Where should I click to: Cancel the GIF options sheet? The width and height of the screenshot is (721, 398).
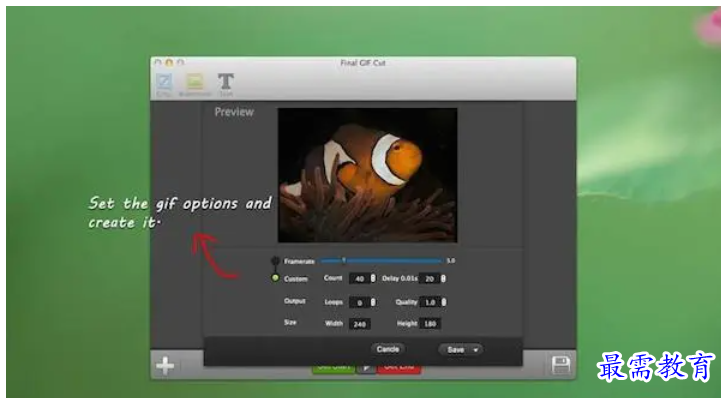point(388,349)
